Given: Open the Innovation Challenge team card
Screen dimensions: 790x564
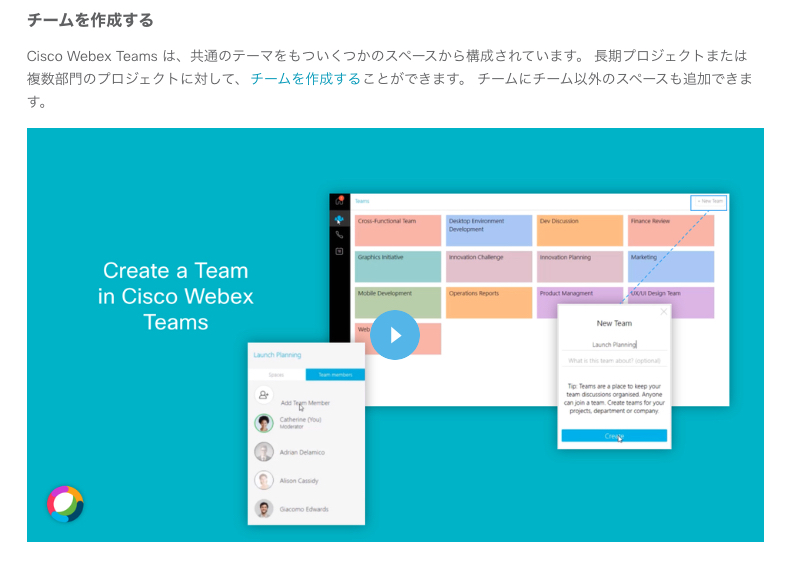Looking at the screenshot, I should [489, 267].
